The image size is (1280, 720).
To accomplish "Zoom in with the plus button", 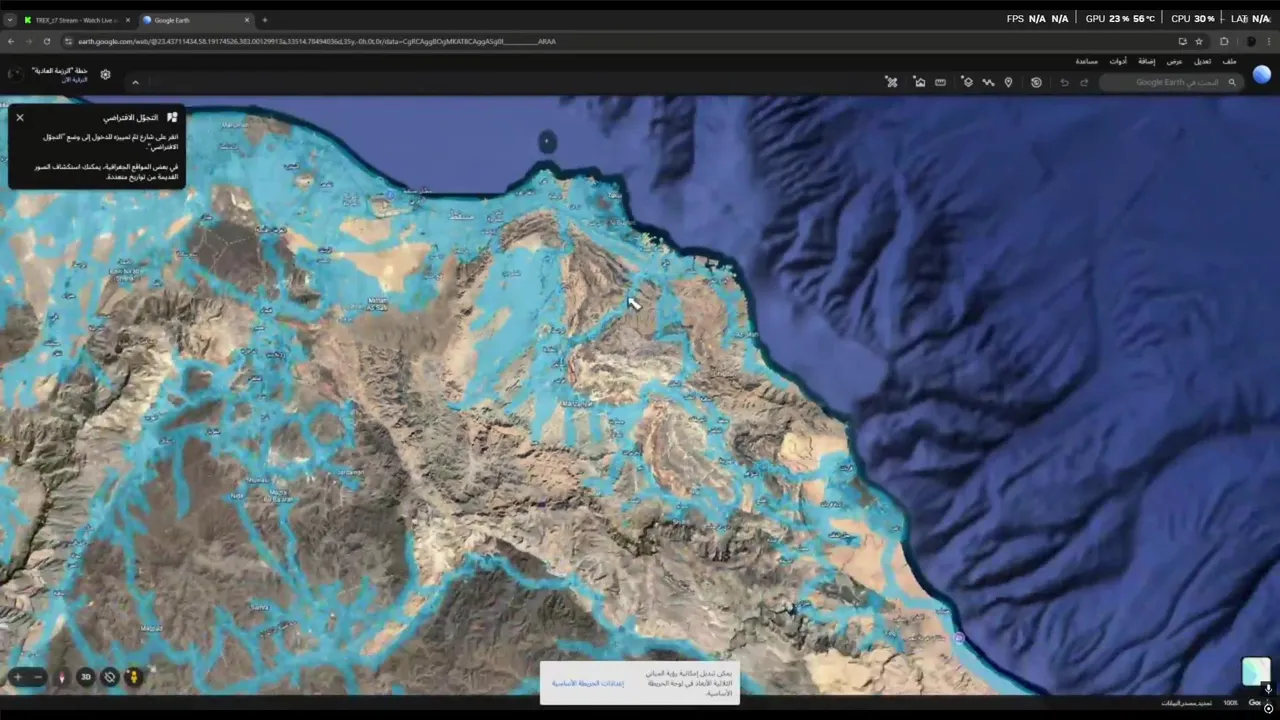I will click(x=17, y=677).
